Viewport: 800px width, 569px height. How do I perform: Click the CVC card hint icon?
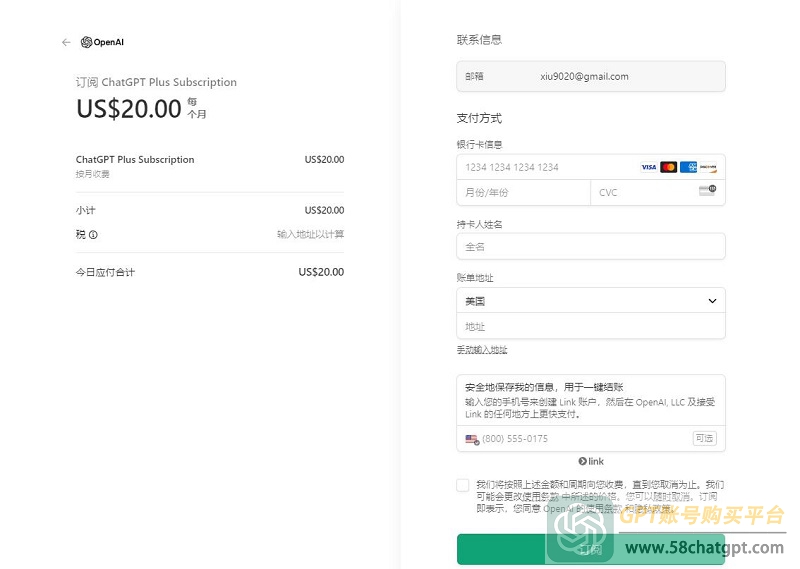click(708, 190)
